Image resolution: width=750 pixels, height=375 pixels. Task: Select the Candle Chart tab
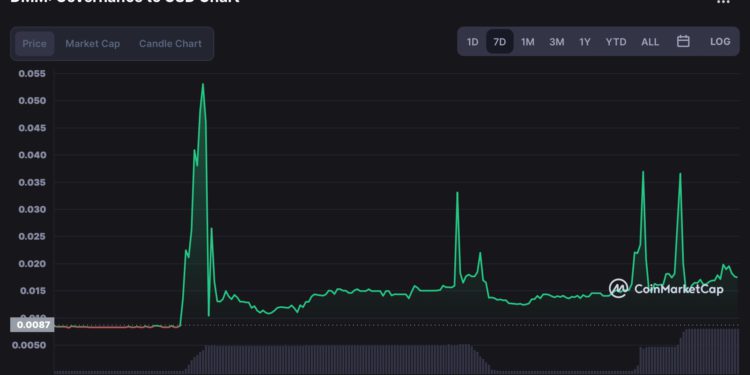click(x=170, y=44)
